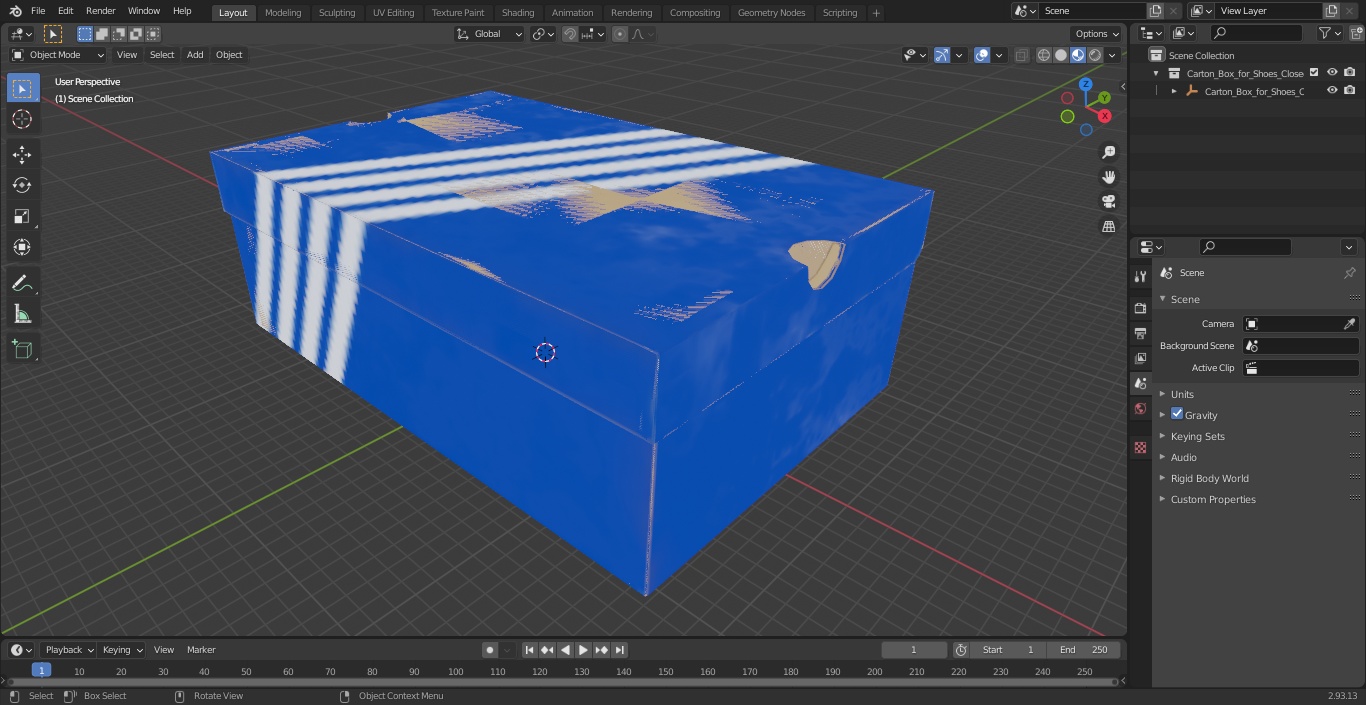Activate the Scale tool
This screenshot has width=1366, height=705.
[22, 216]
